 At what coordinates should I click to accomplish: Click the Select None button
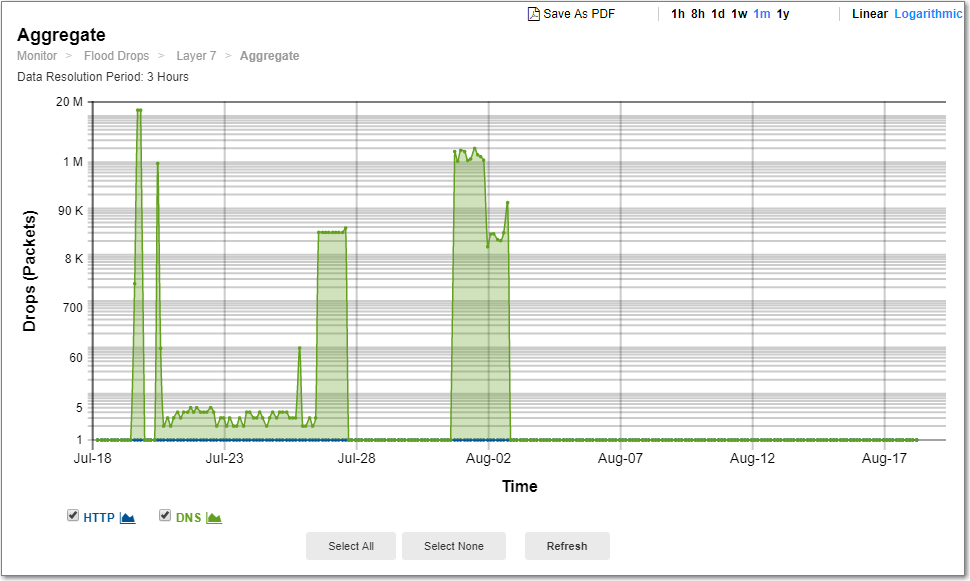click(x=454, y=546)
